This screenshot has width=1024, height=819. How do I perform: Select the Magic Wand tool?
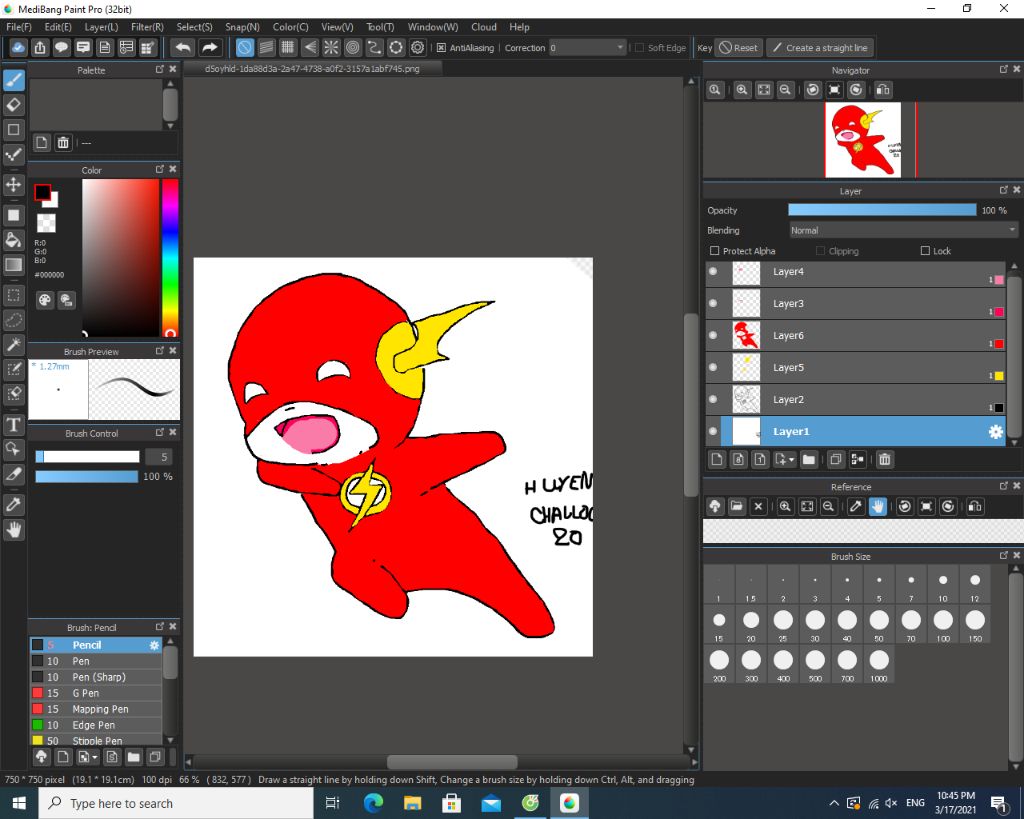pos(14,344)
